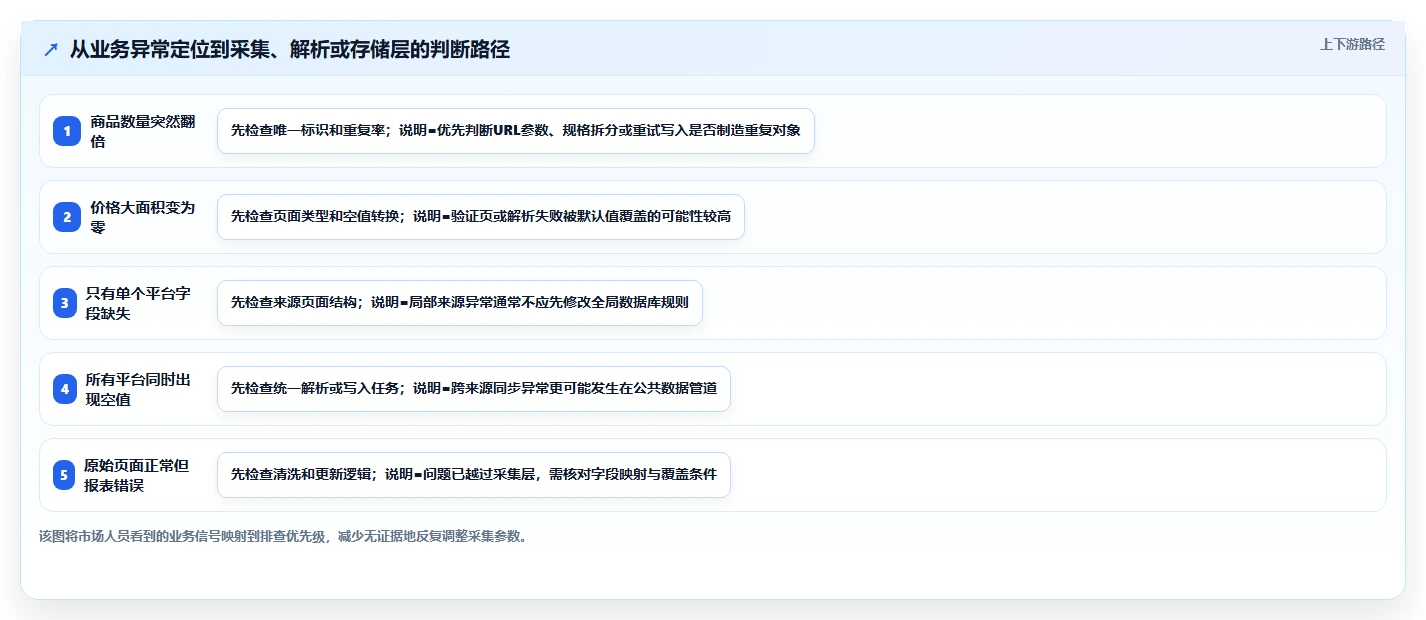The height and width of the screenshot is (620, 1426).
Task: Click the box 先检查清洗和更新逻辑
Action: [474, 475]
